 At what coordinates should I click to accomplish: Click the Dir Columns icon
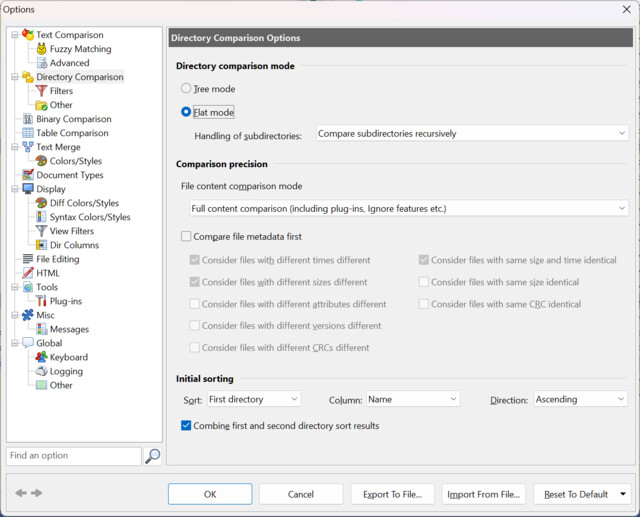pyautogui.click(x=41, y=245)
